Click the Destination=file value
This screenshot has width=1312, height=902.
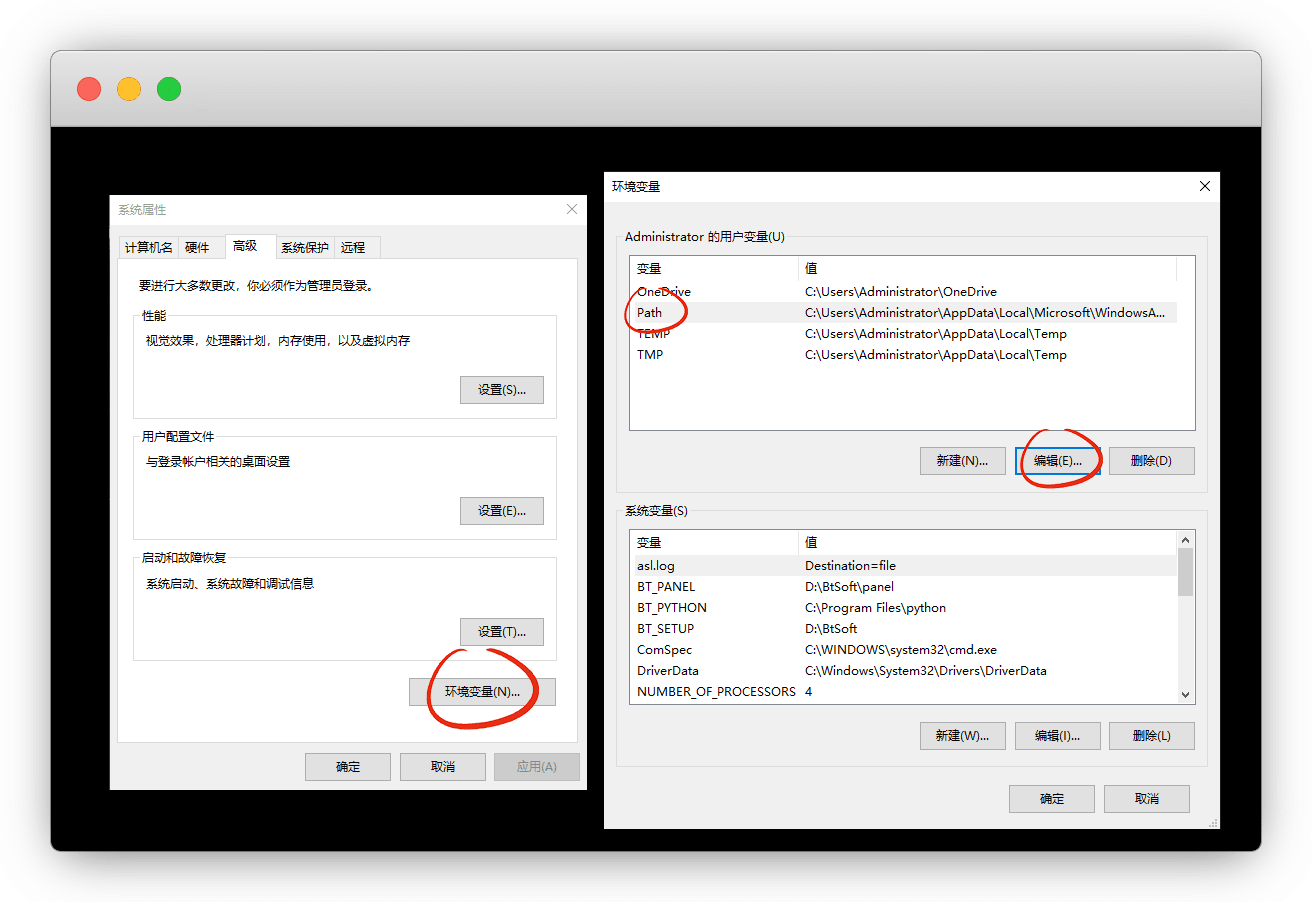click(x=851, y=566)
